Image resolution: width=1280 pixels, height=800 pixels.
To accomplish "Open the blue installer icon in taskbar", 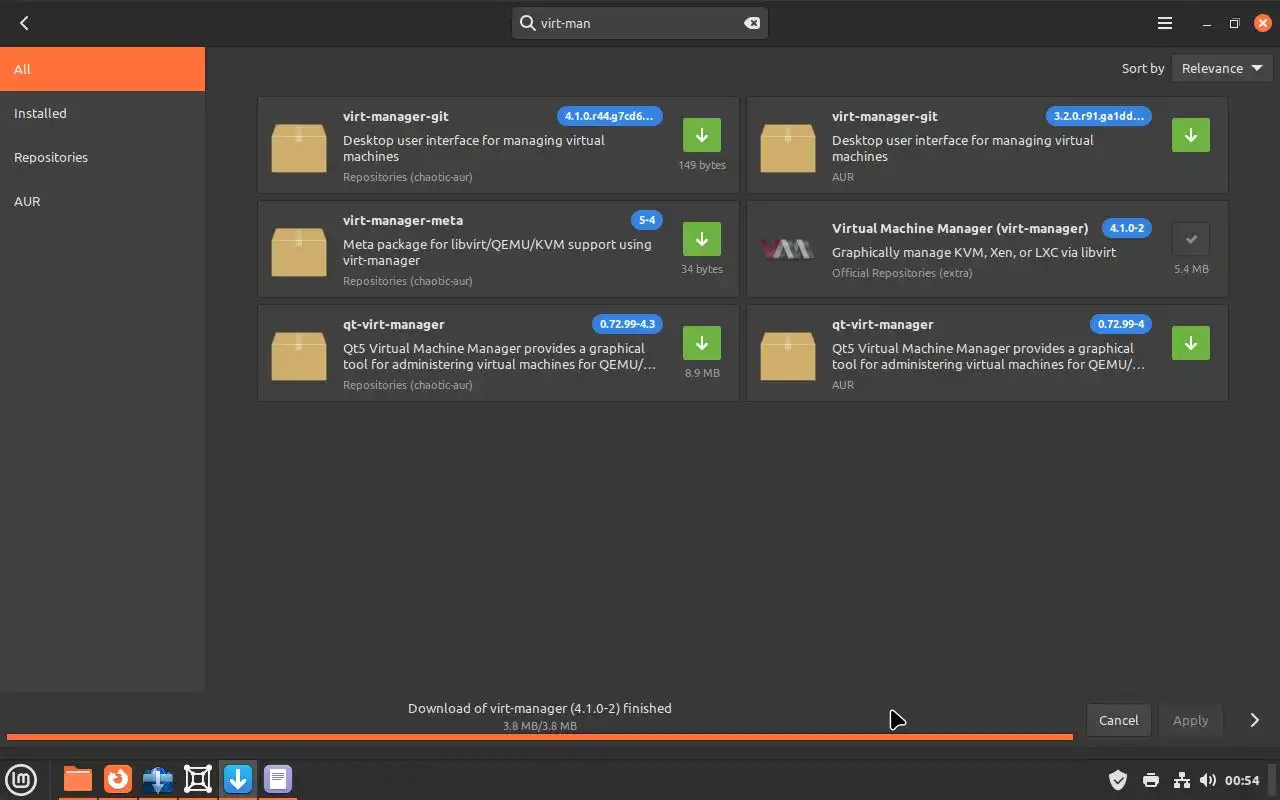I will pyautogui.click(x=158, y=779).
